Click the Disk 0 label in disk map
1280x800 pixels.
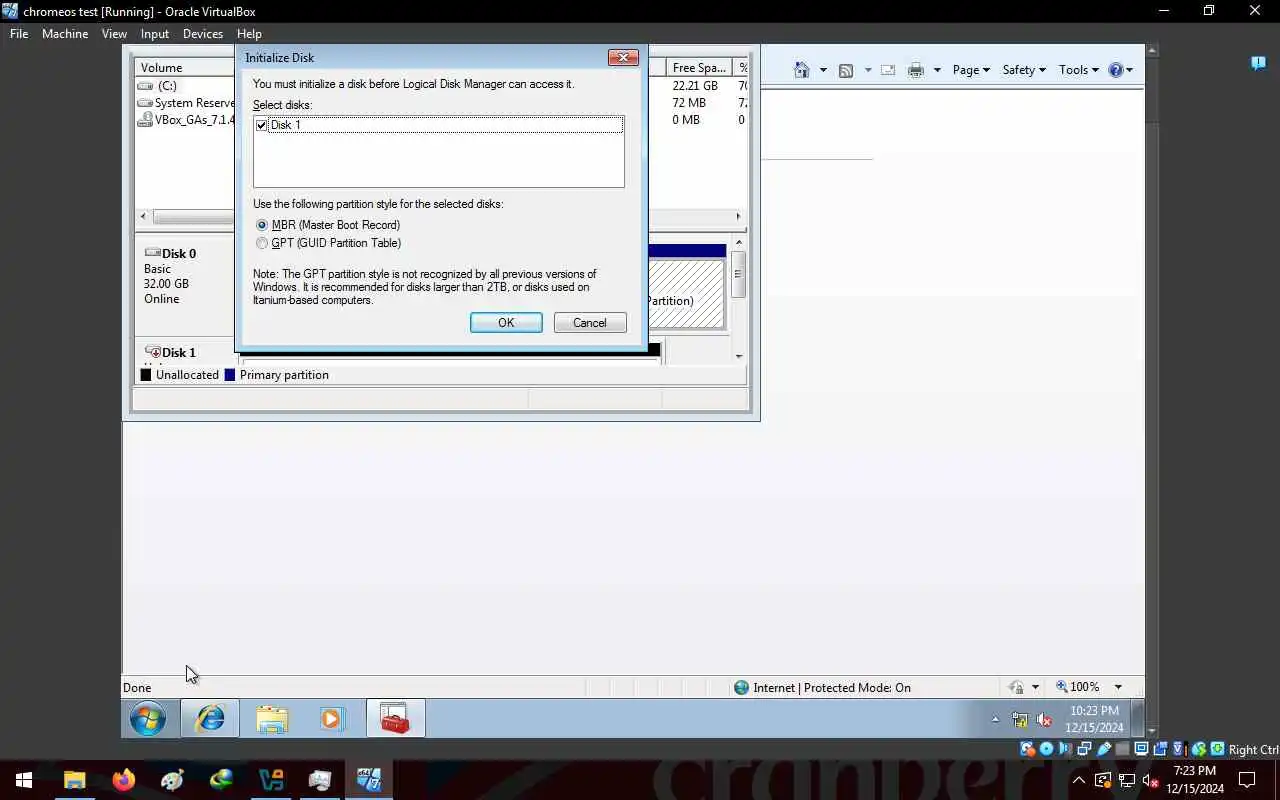pyautogui.click(x=179, y=254)
